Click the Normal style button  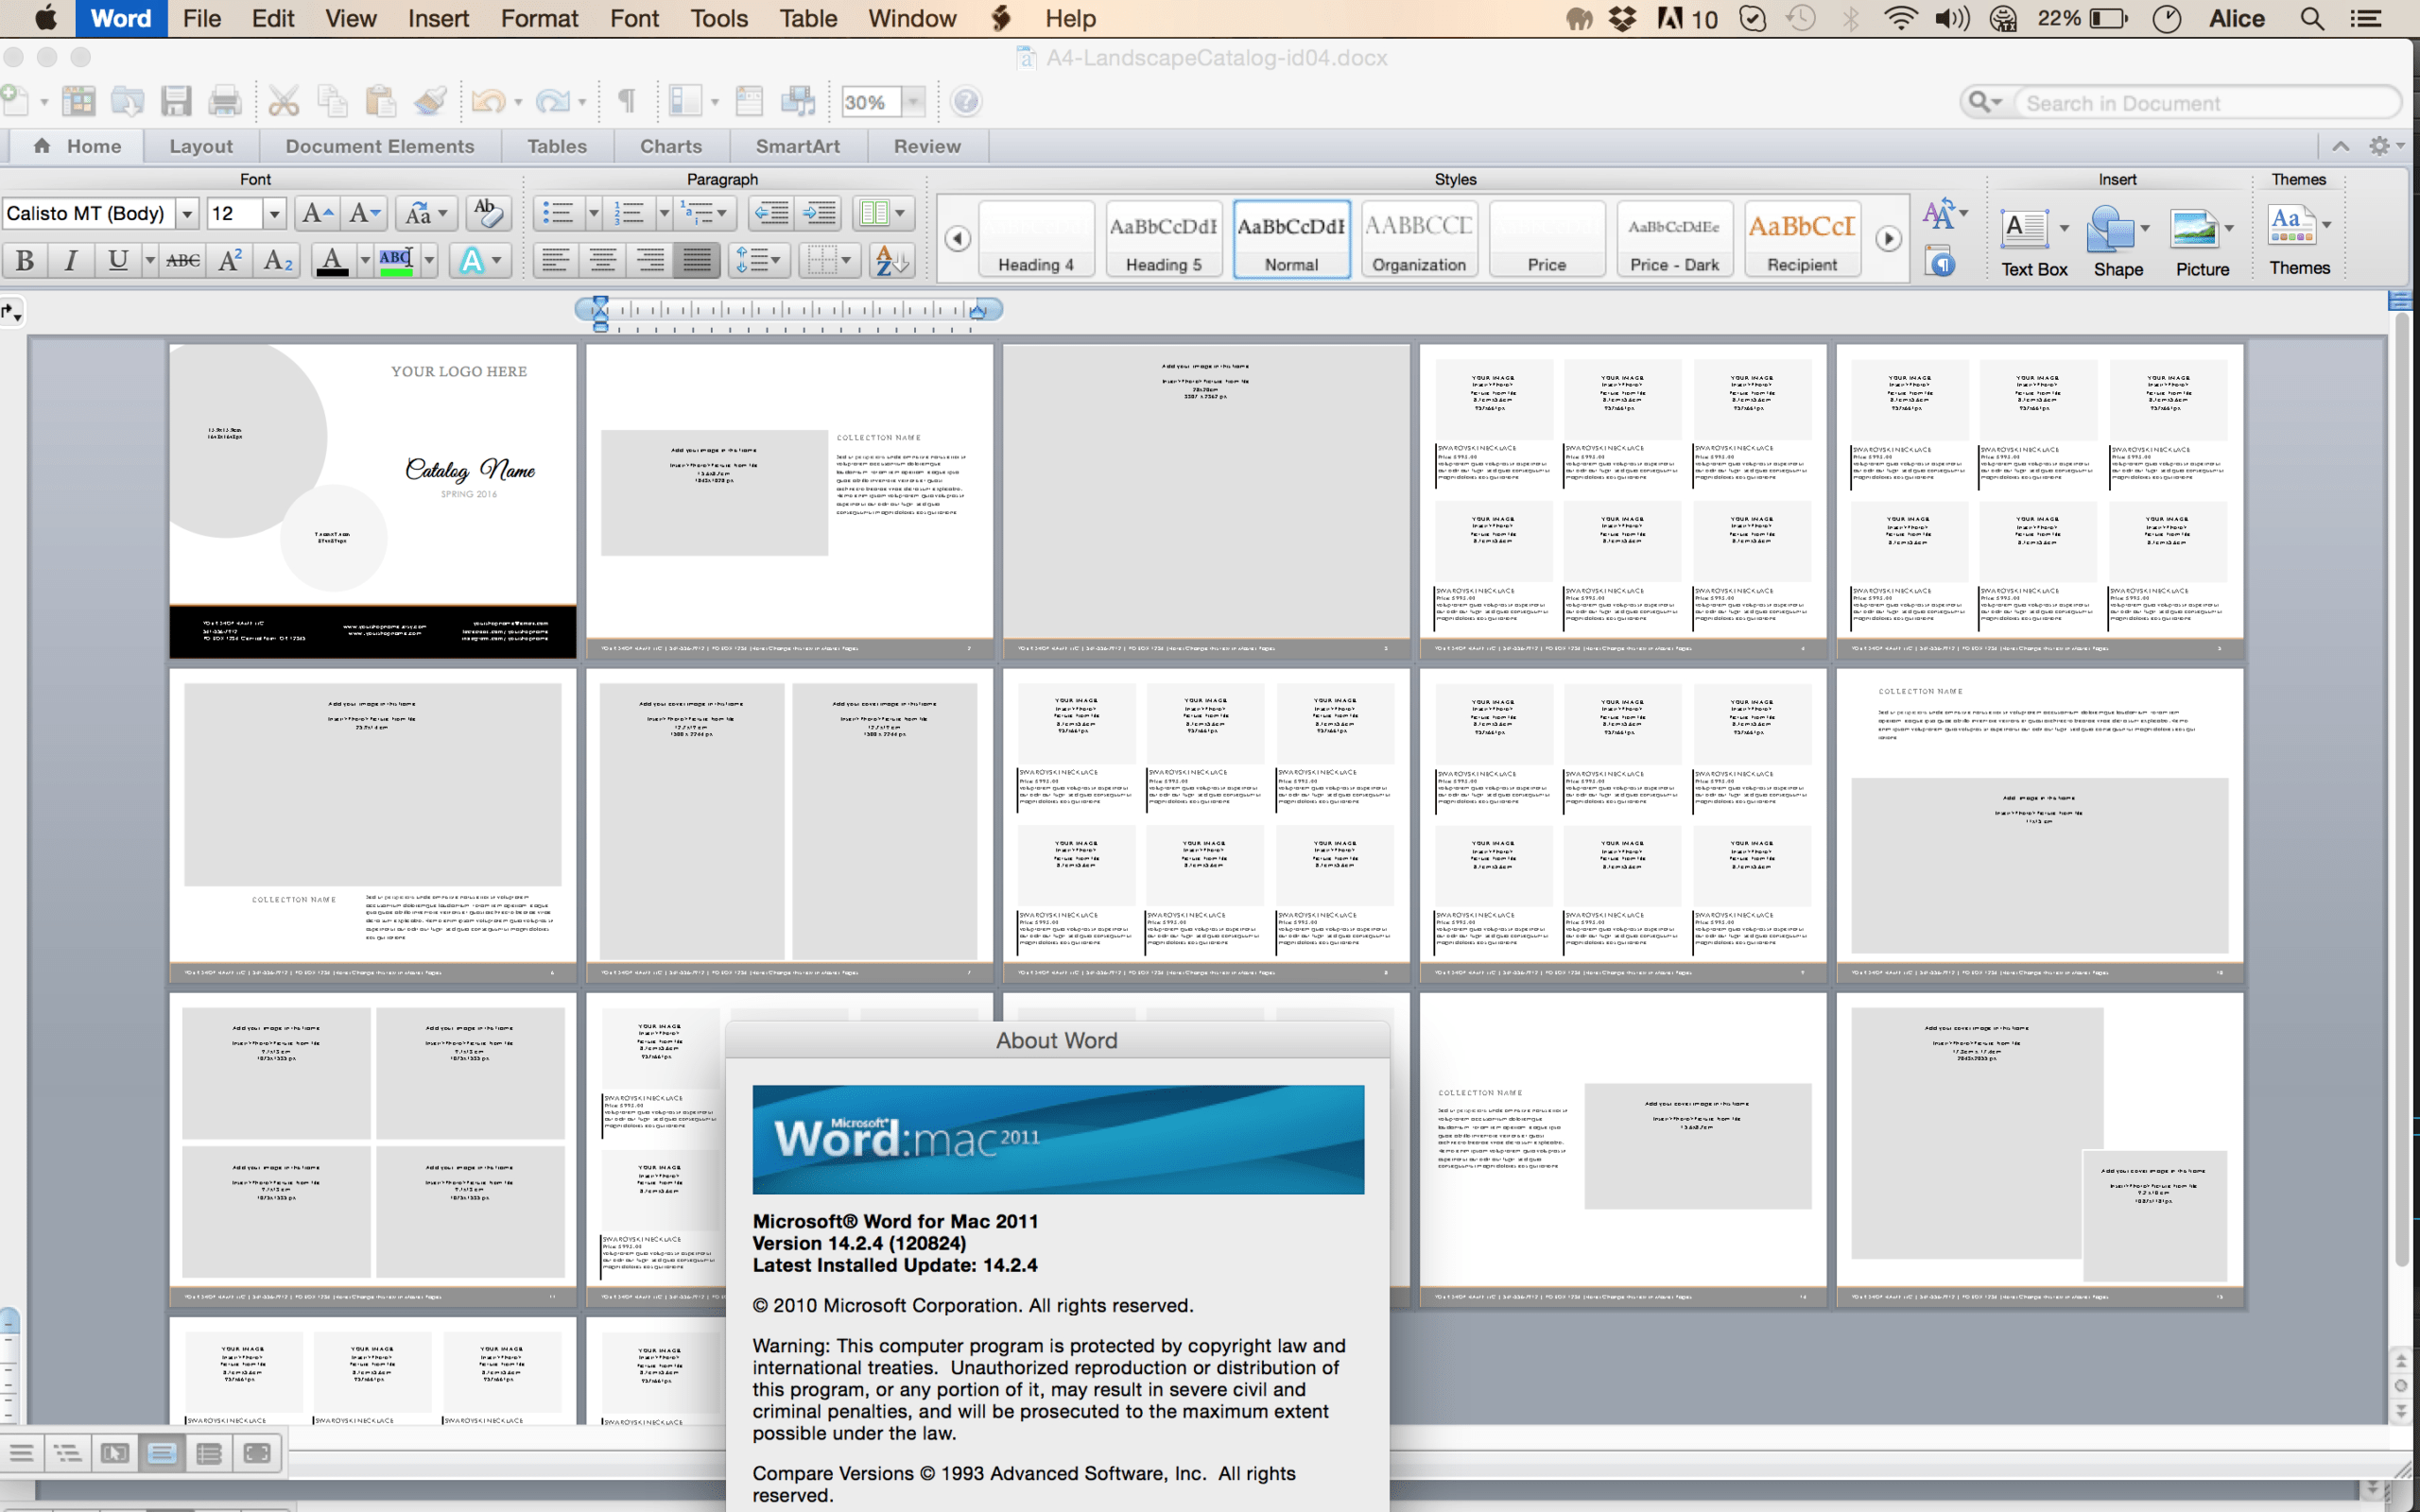pos(1291,237)
